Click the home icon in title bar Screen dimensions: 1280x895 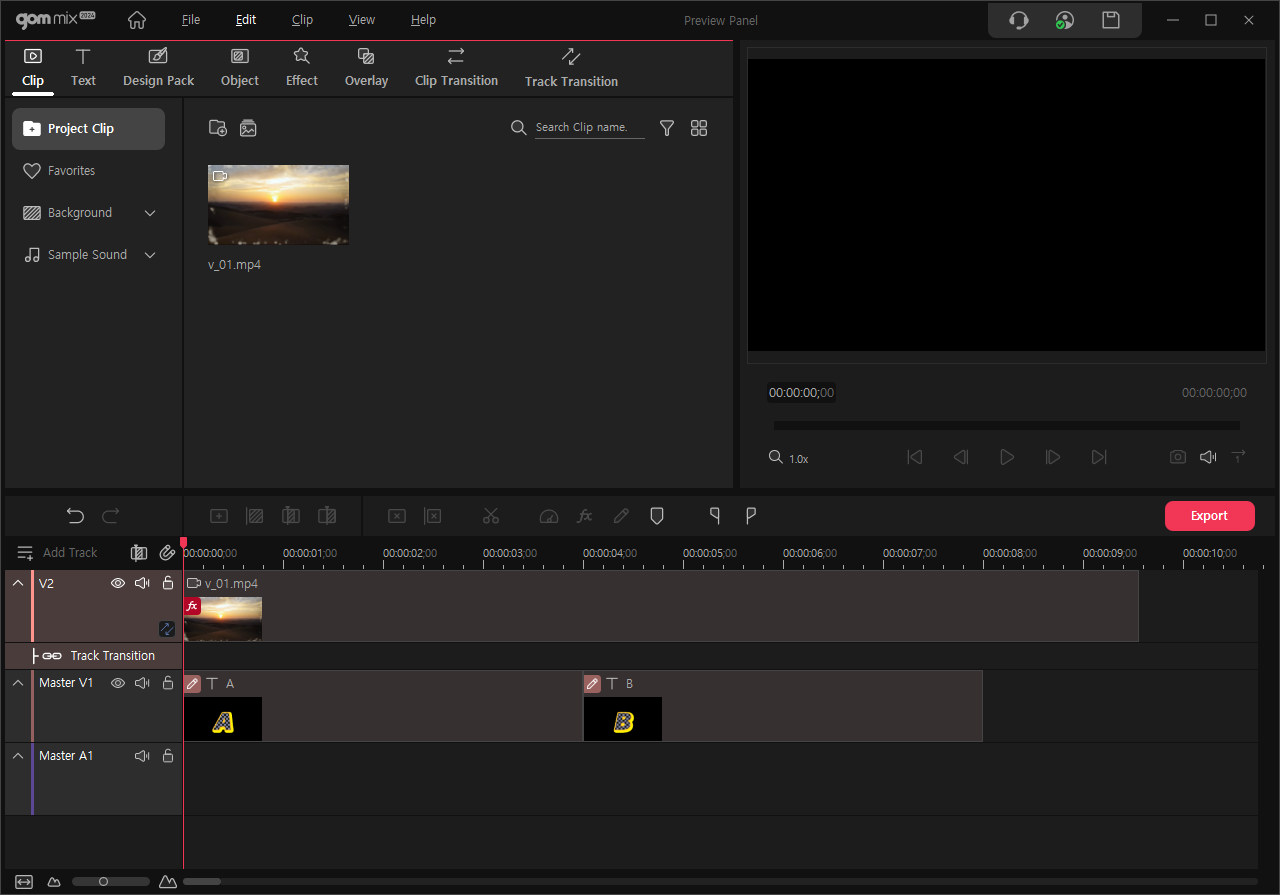click(137, 20)
